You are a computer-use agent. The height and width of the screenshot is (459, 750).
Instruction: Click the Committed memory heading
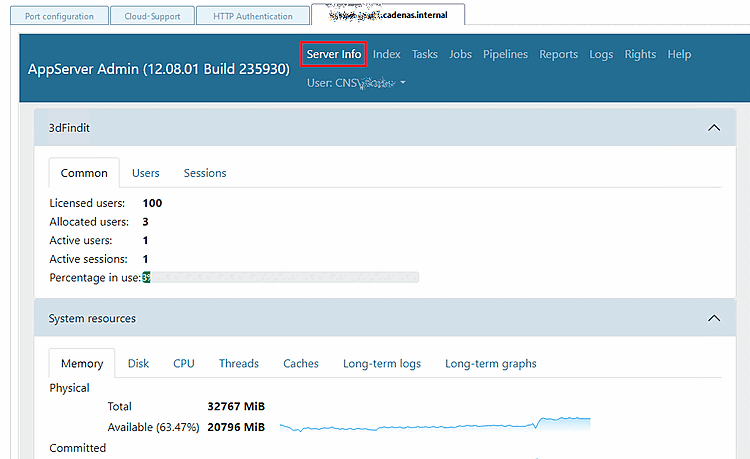[x=77, y=448]
